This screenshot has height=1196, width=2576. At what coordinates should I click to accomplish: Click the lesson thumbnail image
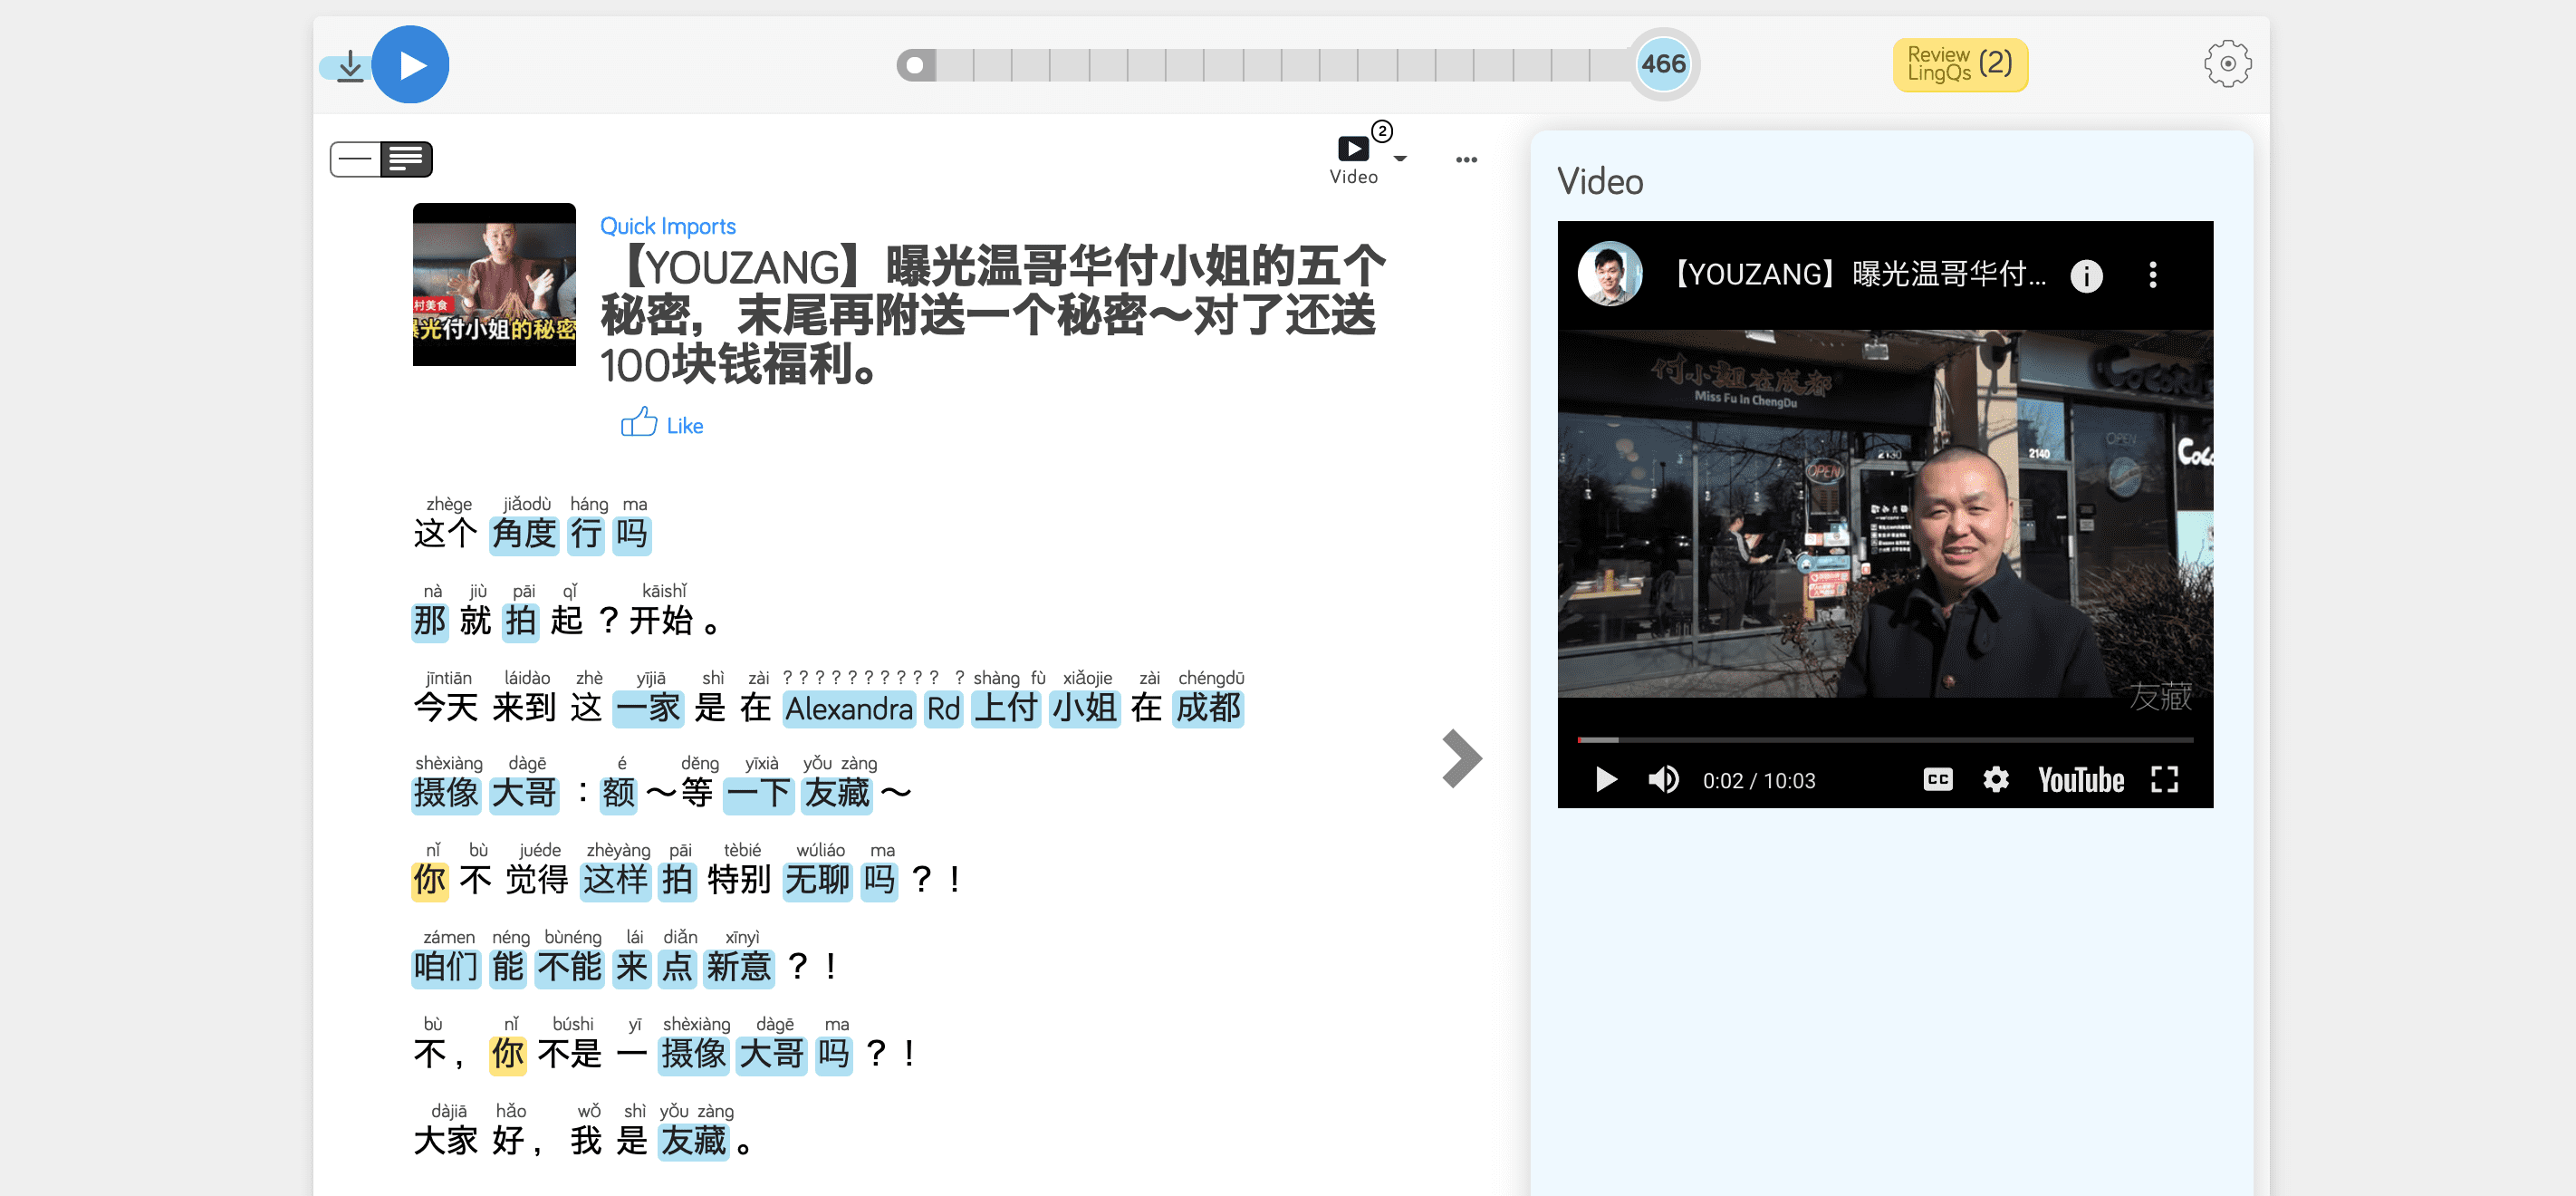[x=494, y=284]
